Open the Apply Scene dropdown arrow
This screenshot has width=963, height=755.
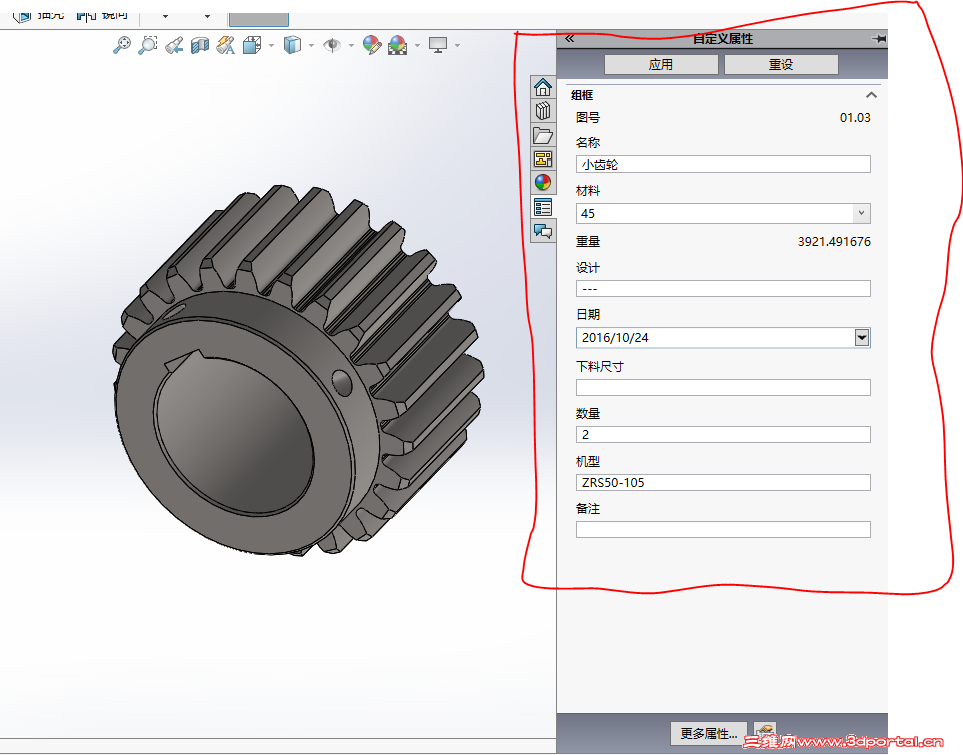click(417, 45)
